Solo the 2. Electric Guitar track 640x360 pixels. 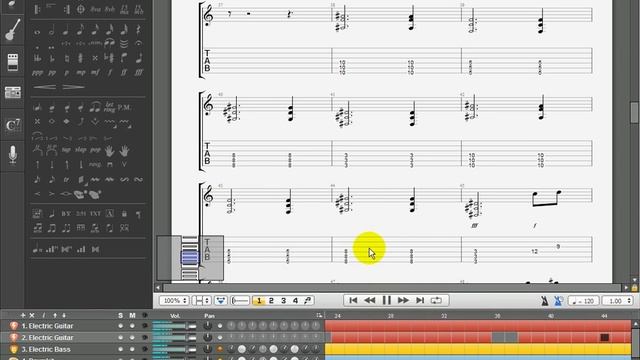(120, 338)
